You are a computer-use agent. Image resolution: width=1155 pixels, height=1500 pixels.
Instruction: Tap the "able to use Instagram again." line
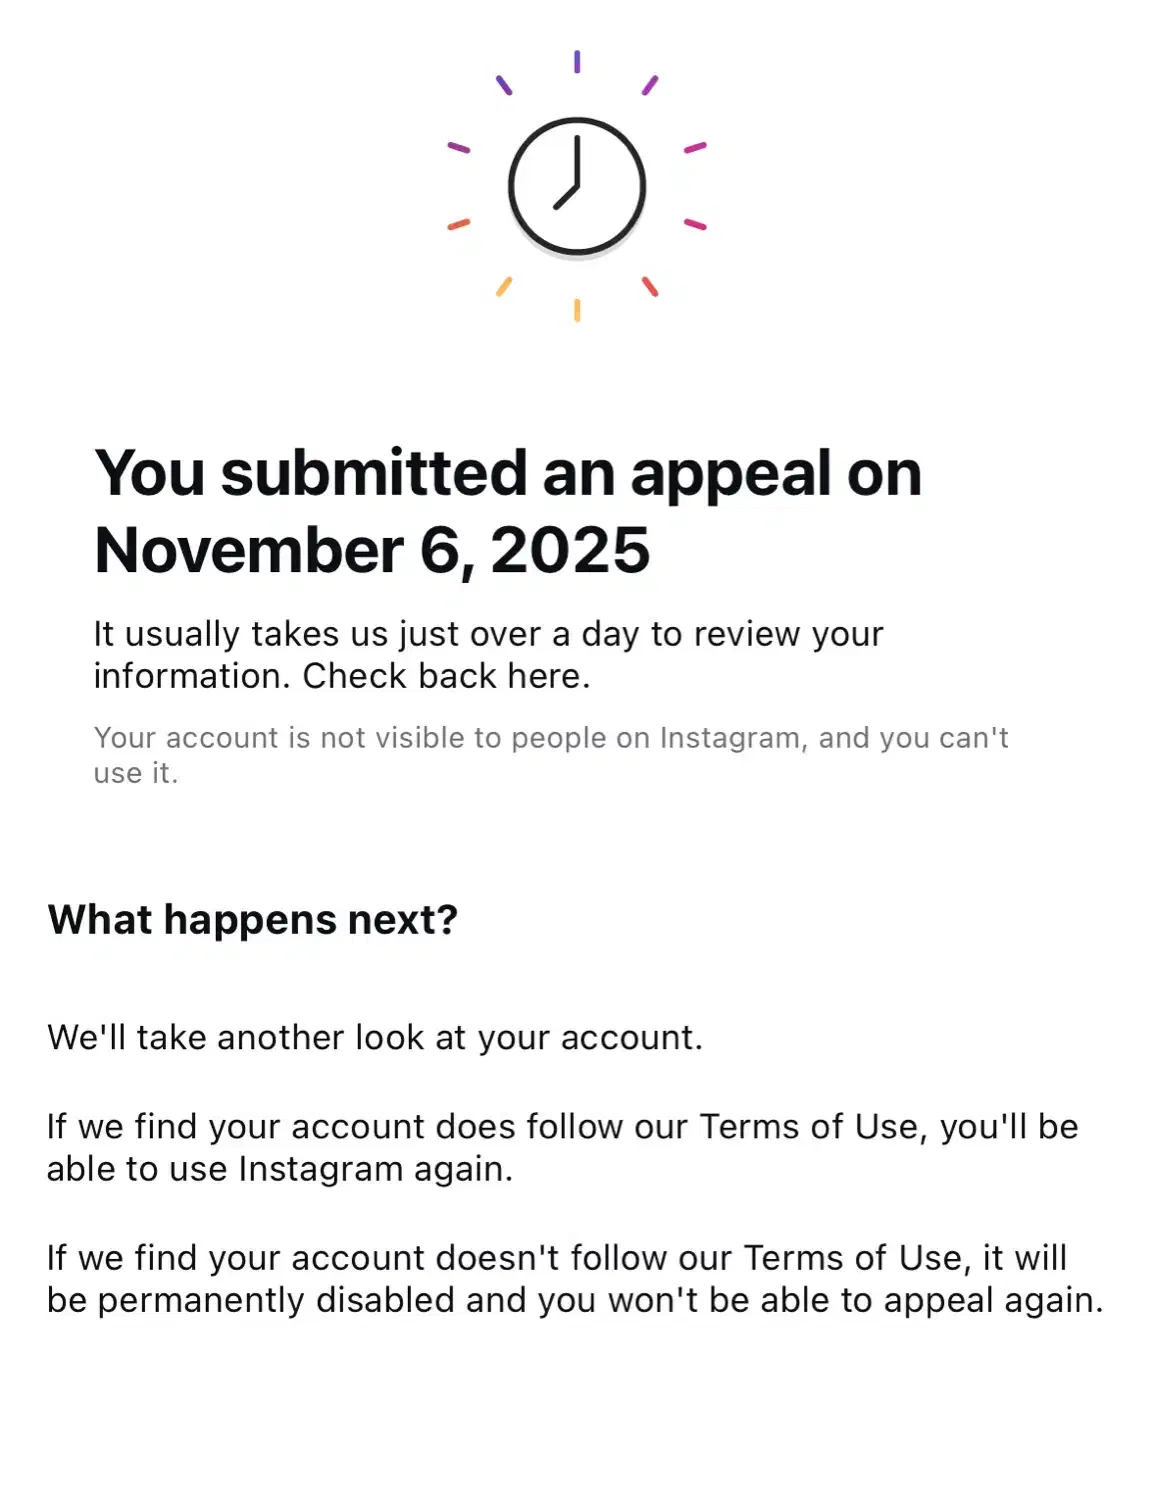tap(280, 1168)
